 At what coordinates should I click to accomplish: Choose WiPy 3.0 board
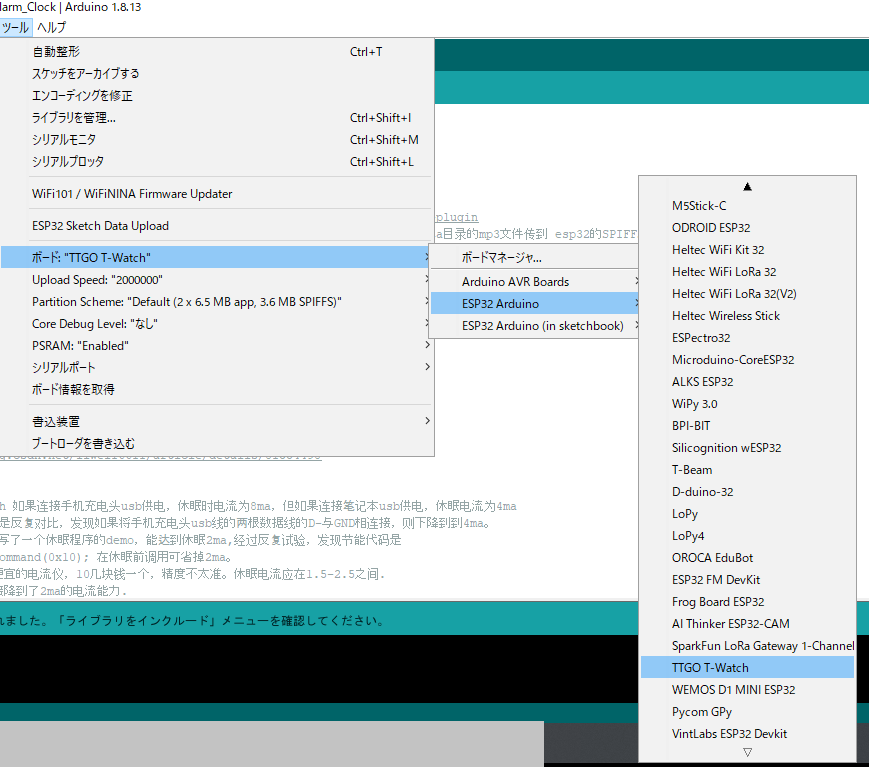[747, 403]
